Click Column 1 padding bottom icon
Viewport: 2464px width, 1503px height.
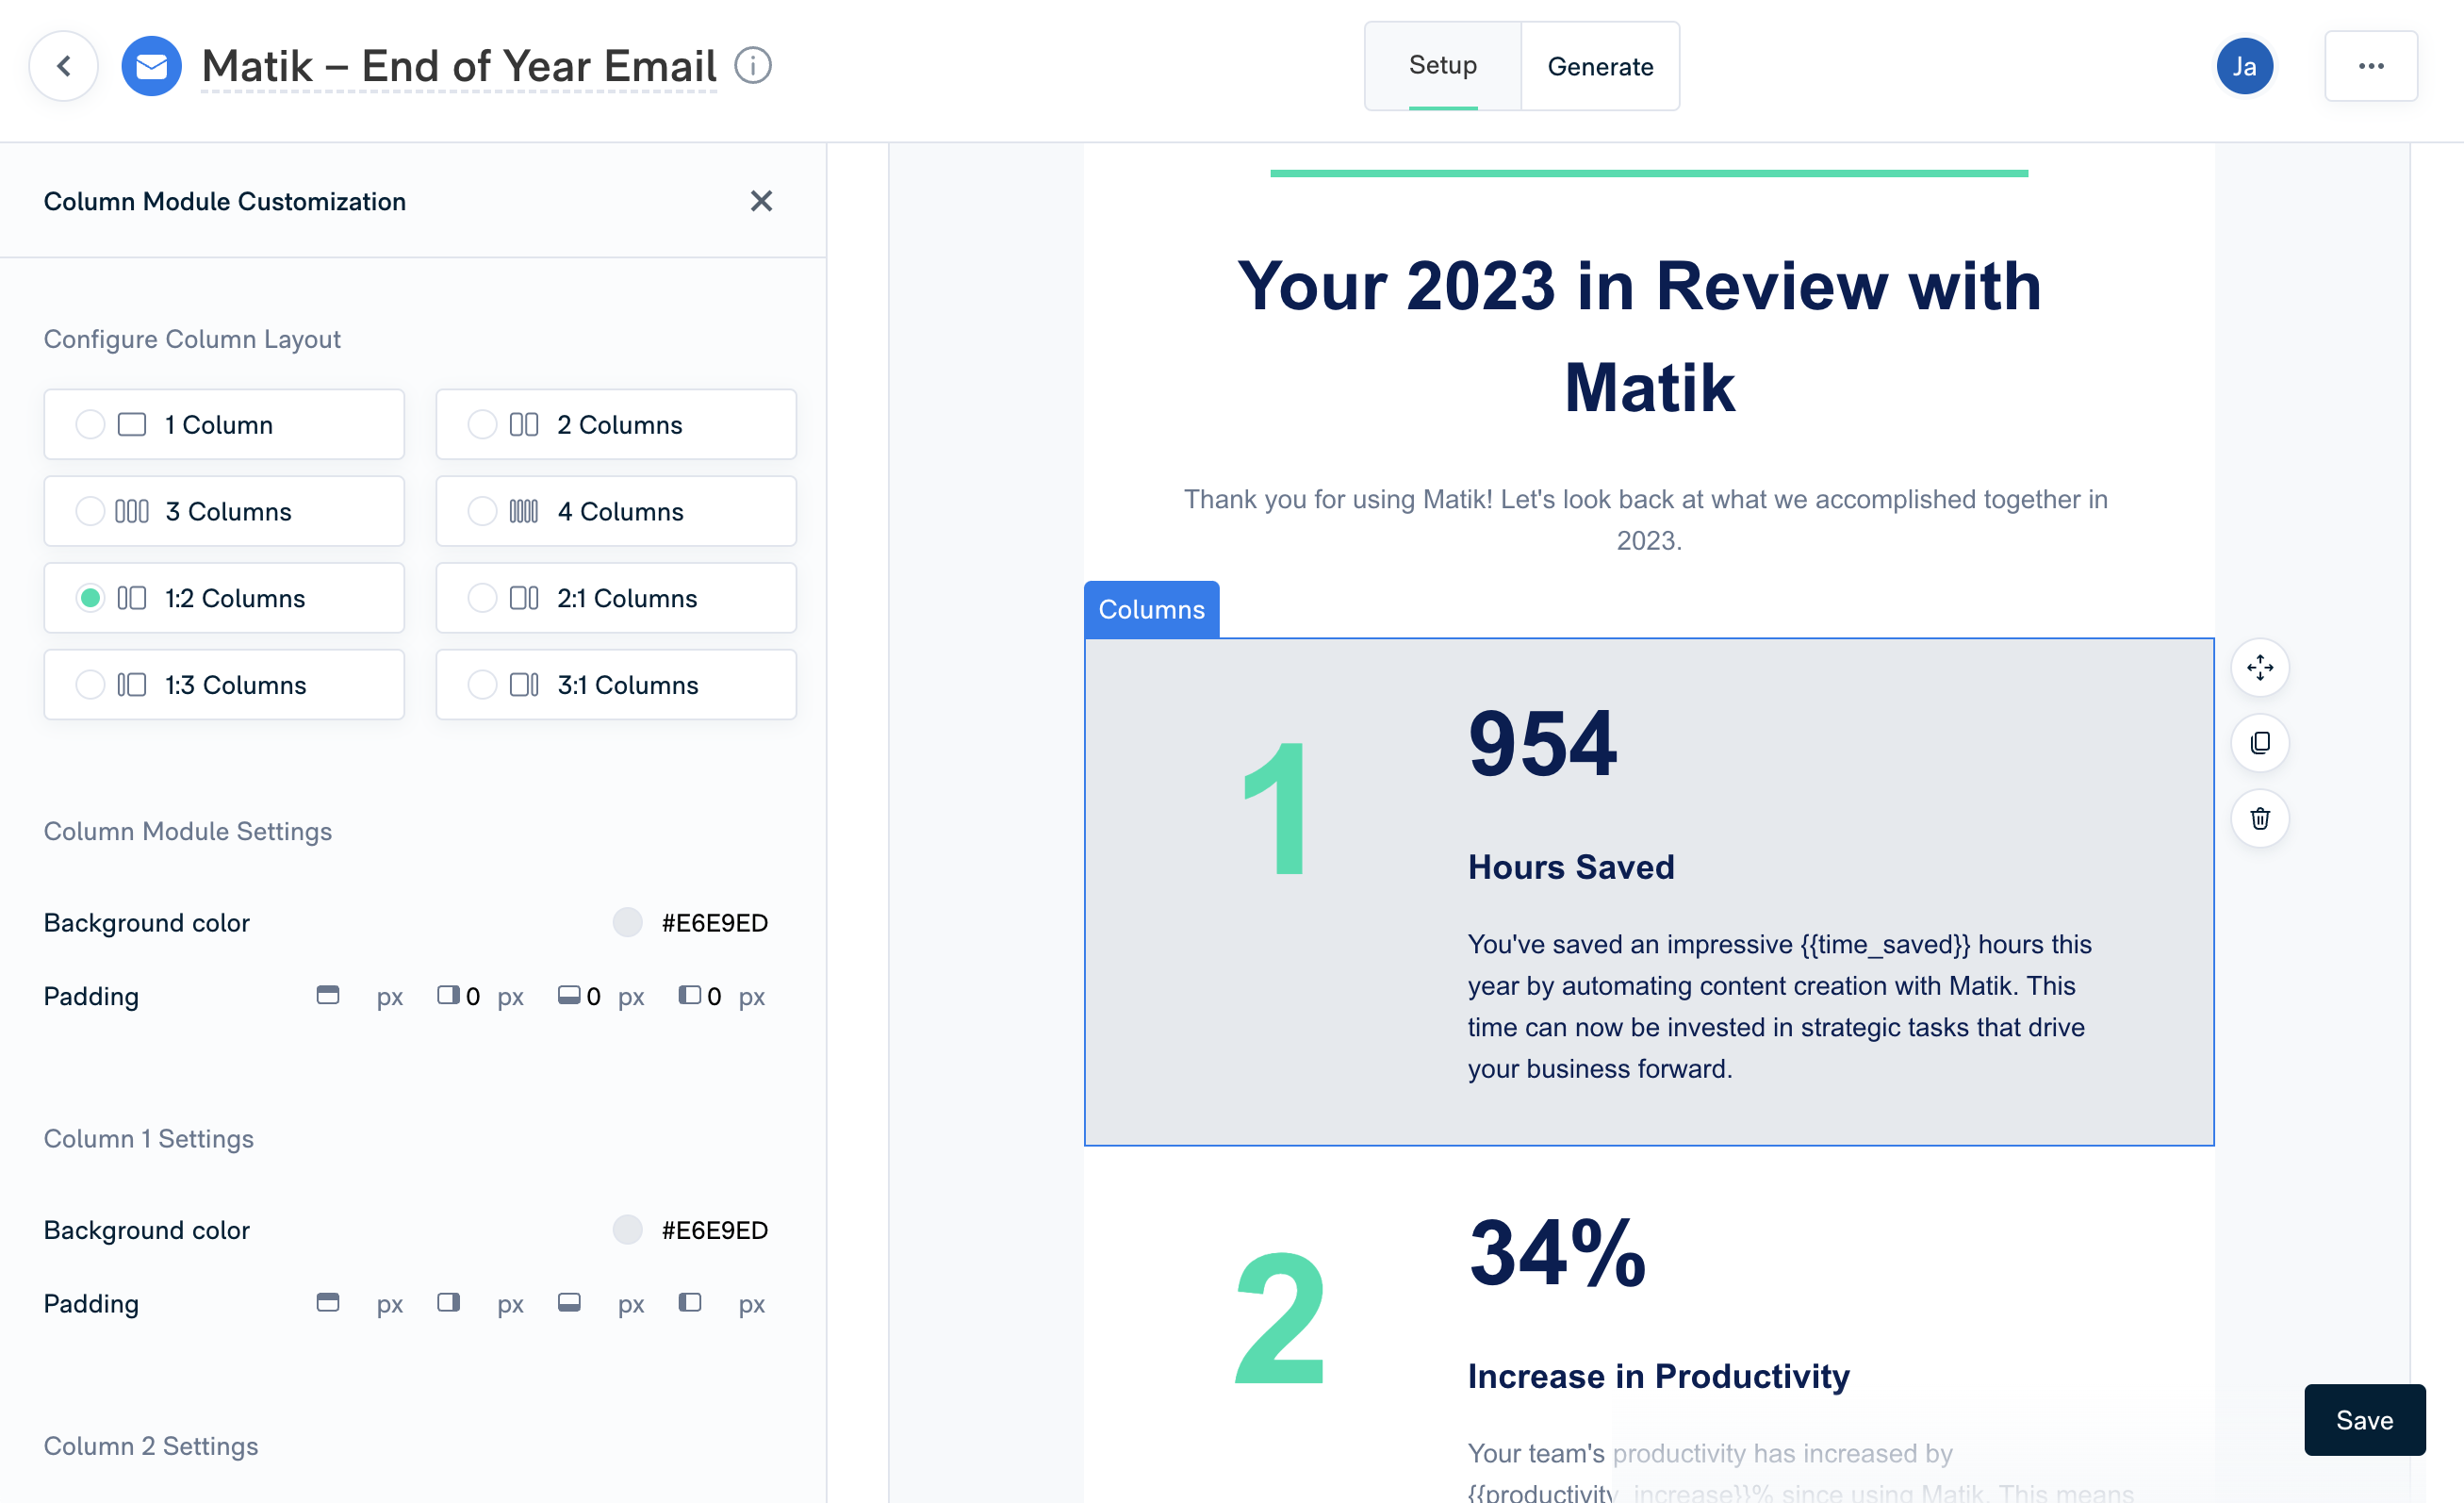569,1302
